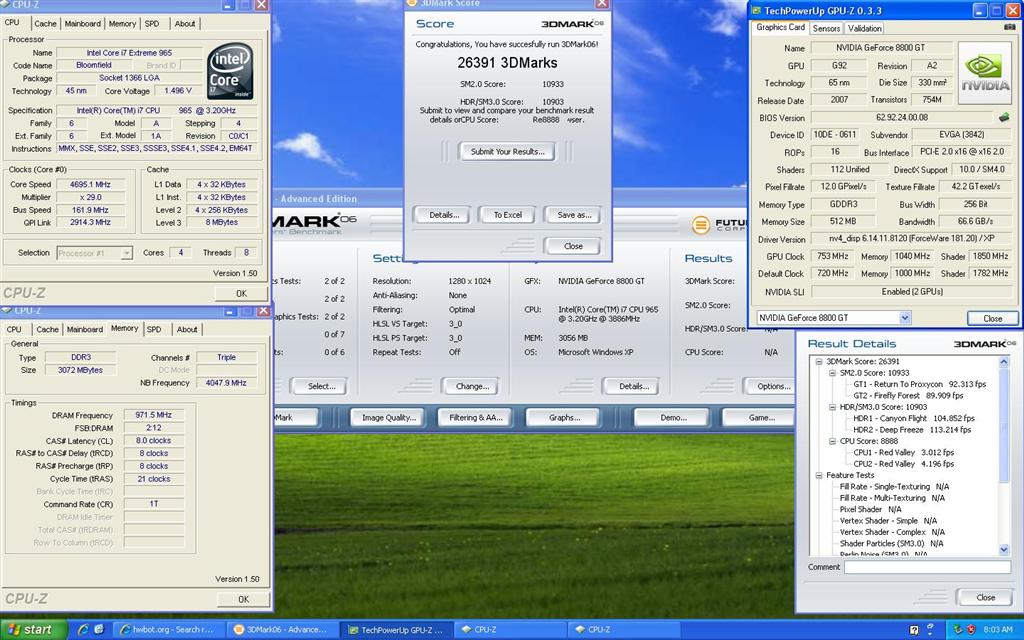Switch to second CPU-Z taskbar button

point(624,630)
